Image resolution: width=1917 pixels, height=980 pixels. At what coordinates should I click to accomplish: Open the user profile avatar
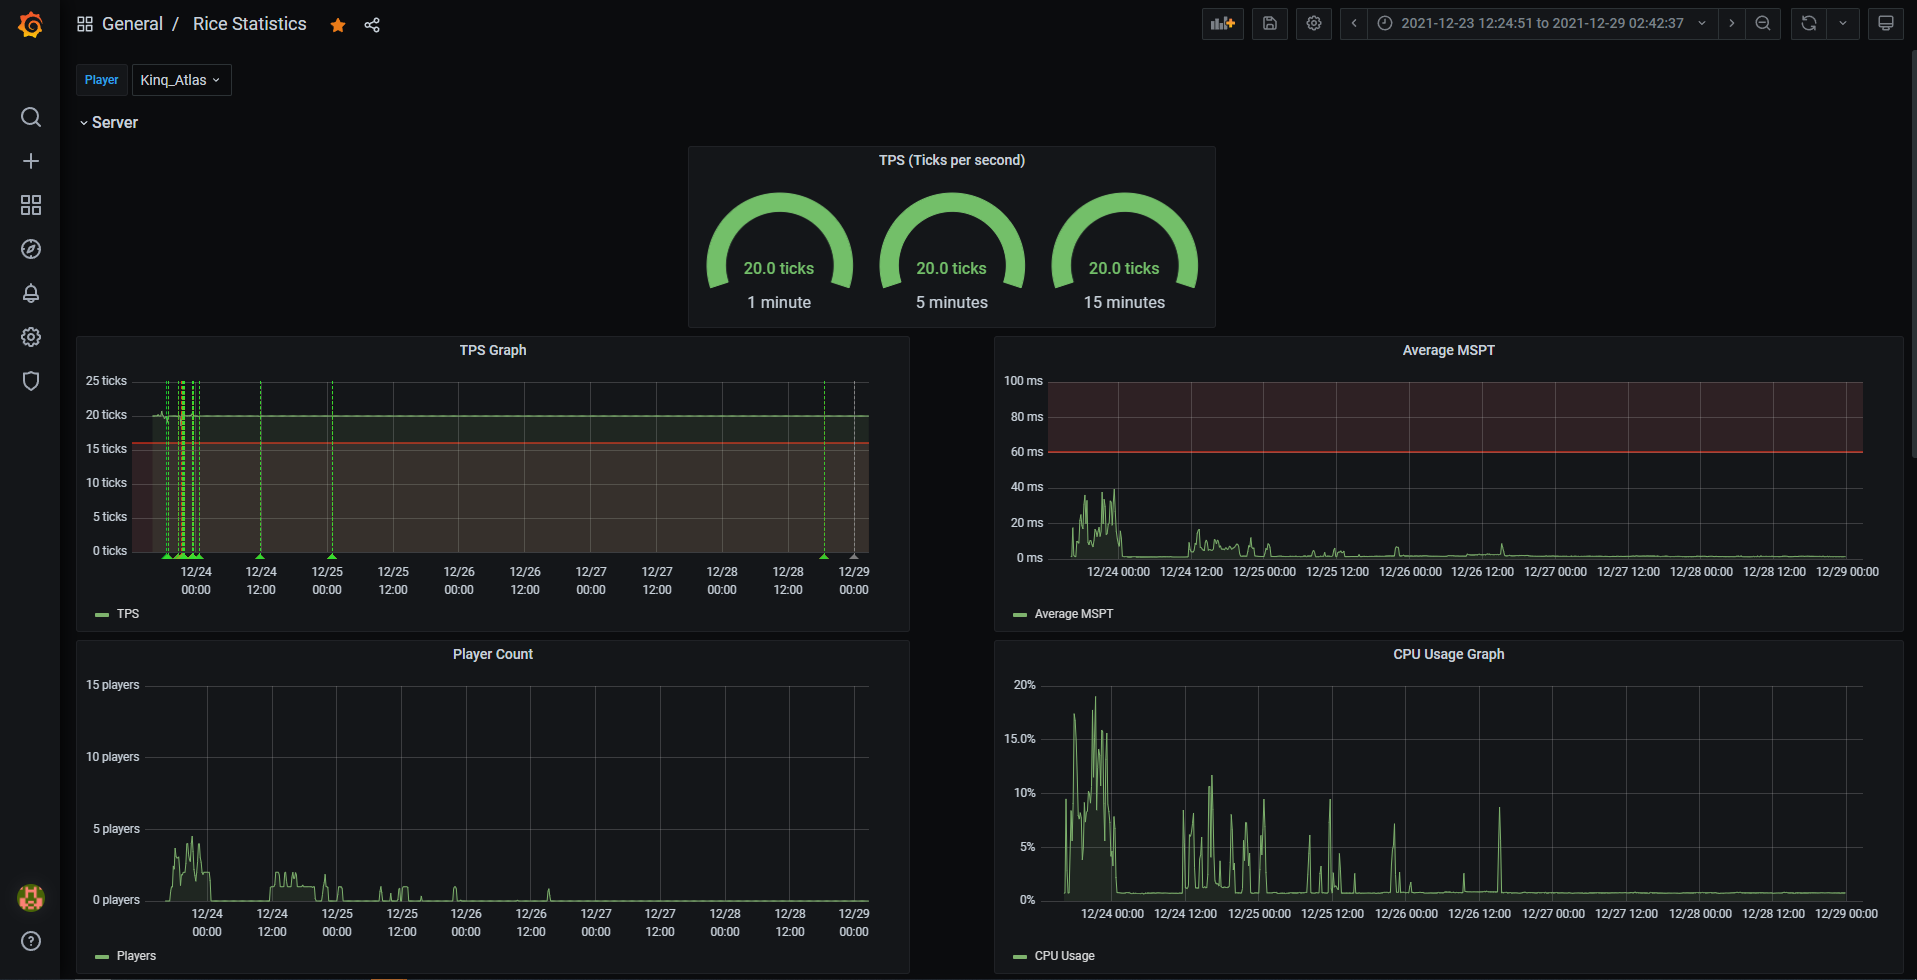(x=31, y=897)
